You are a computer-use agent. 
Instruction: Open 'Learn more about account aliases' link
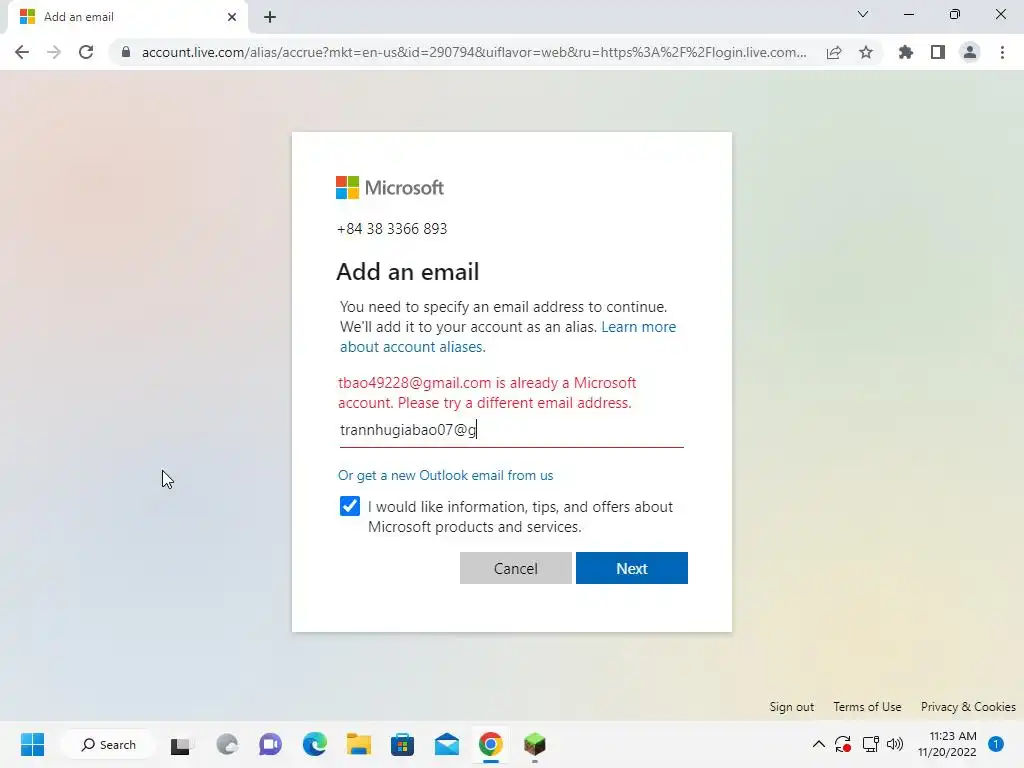[x=507, y=337]
